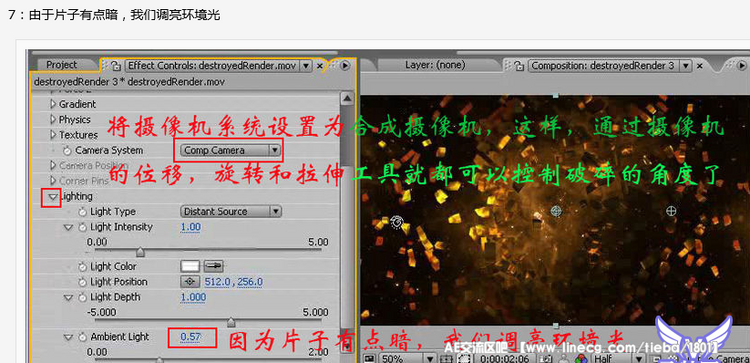Toggle Ambient Light stopwatch icon
The image size is (750, 363).
pos(83,337)
